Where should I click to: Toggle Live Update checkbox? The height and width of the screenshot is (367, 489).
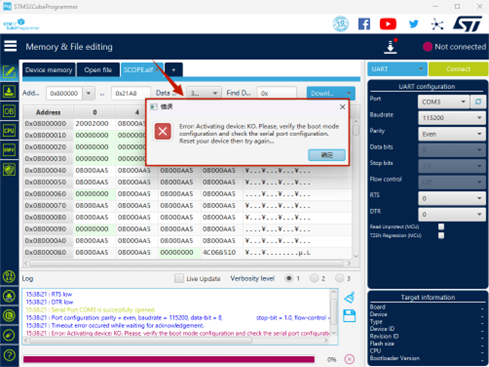point(179,278)
